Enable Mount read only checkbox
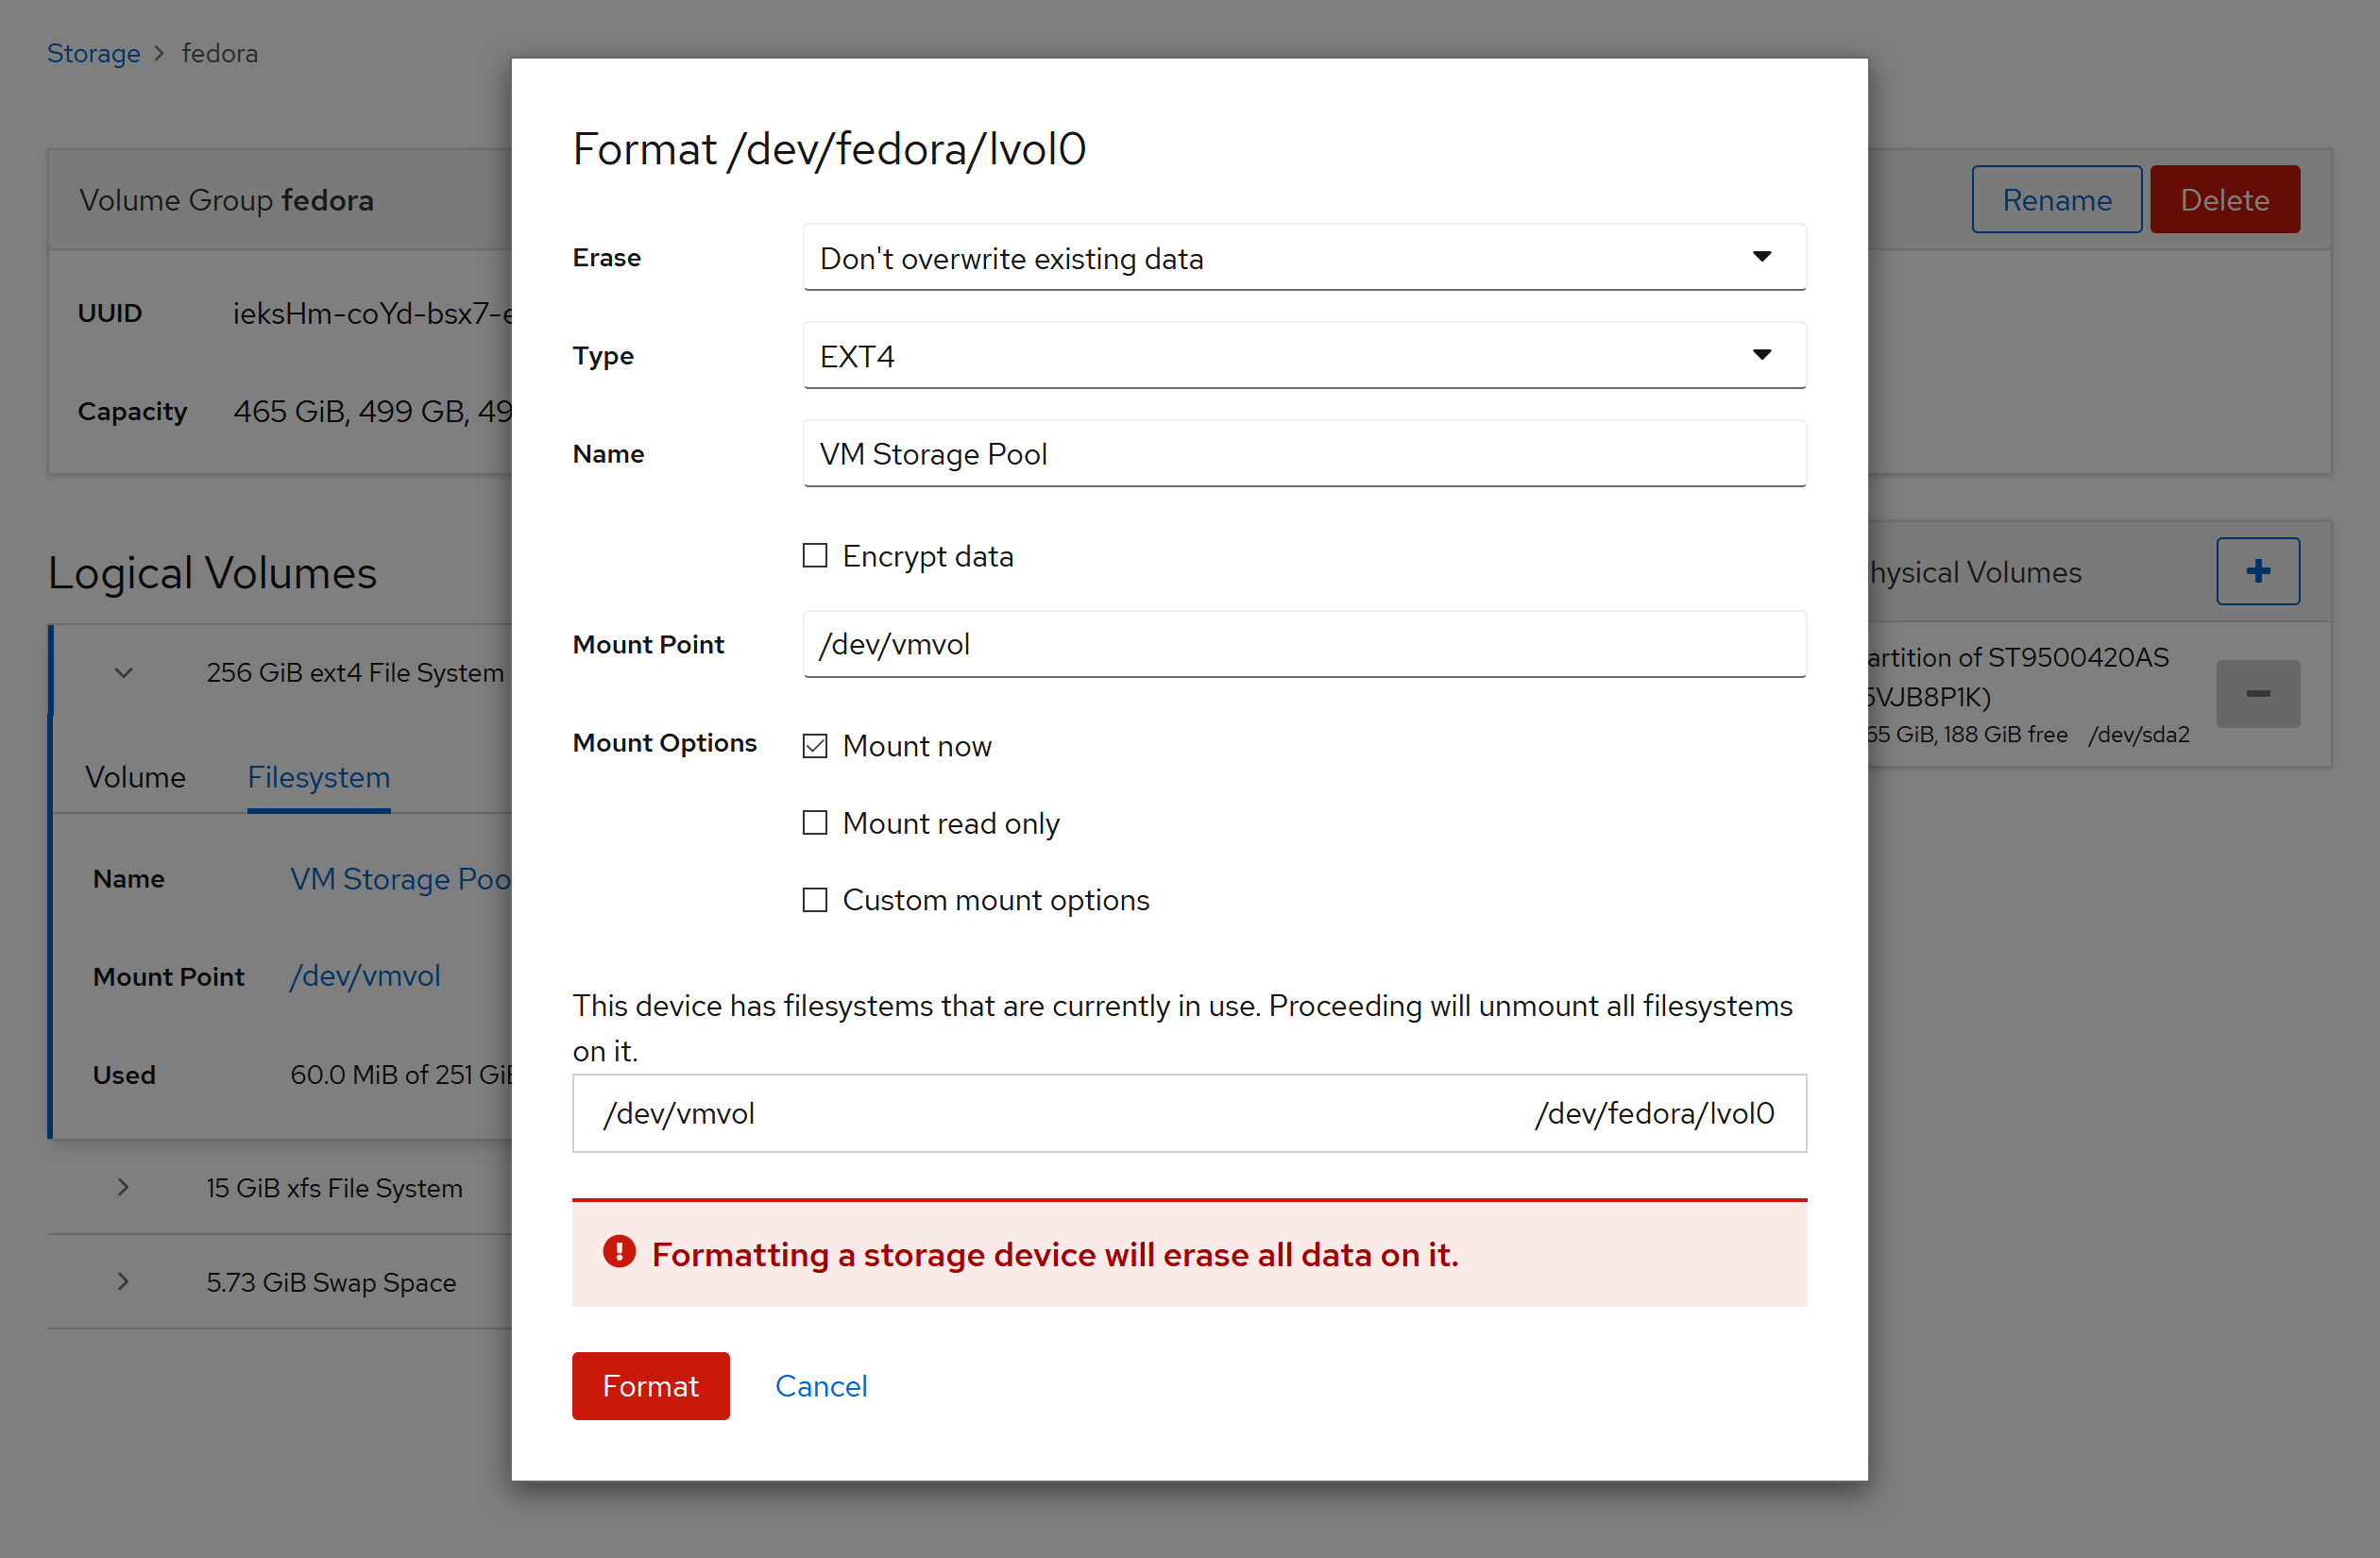The width and height of the screenshot is (2380, 1558). tap(815, 823)
